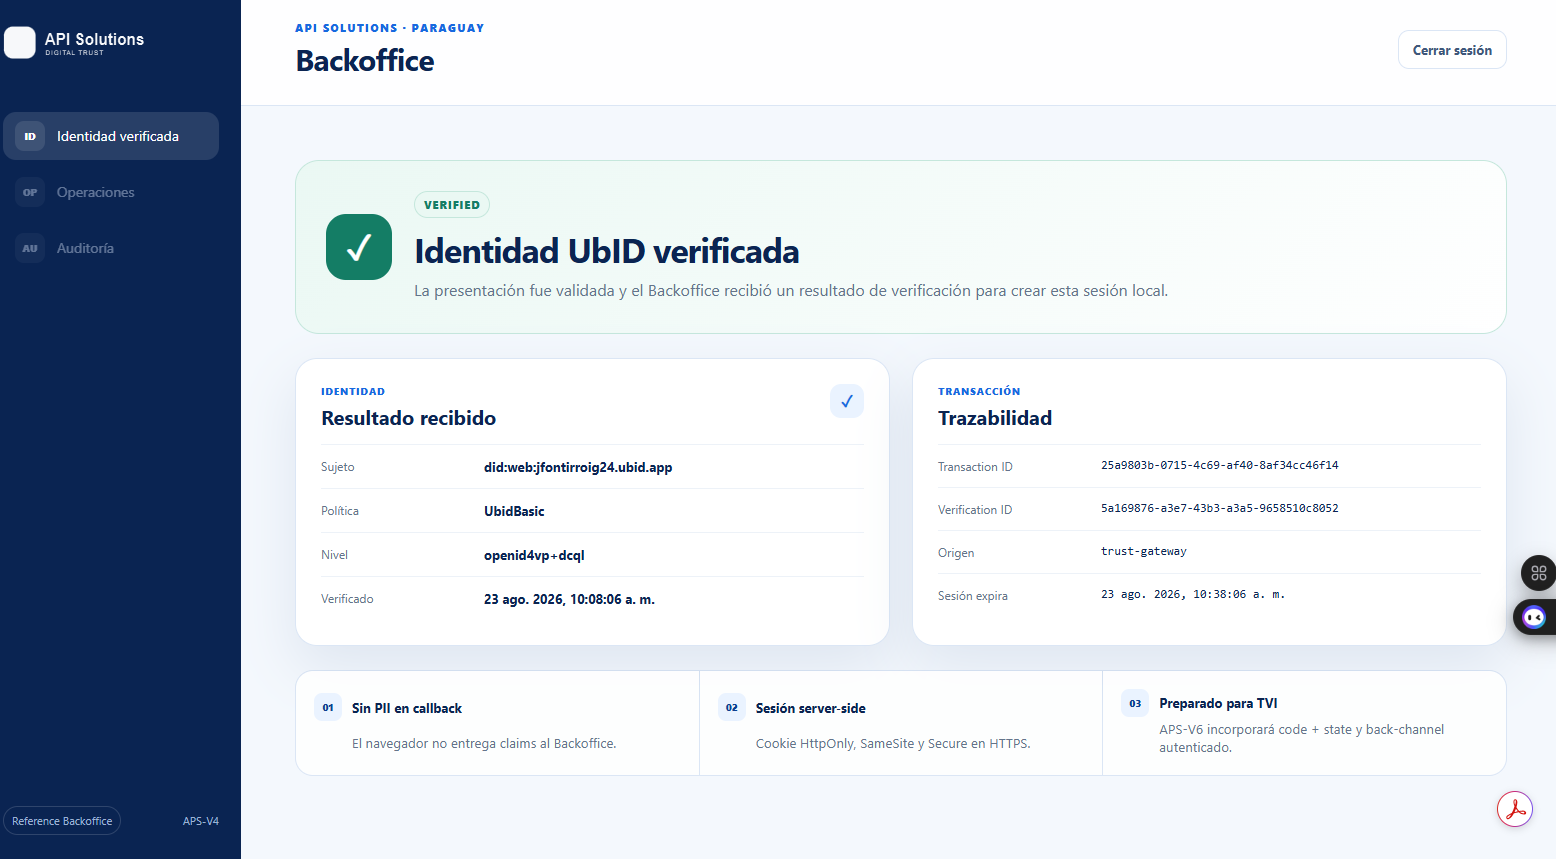This screenshot has width=1556, height=859.
Task: Go to Auditoría section
Action: 111,248
